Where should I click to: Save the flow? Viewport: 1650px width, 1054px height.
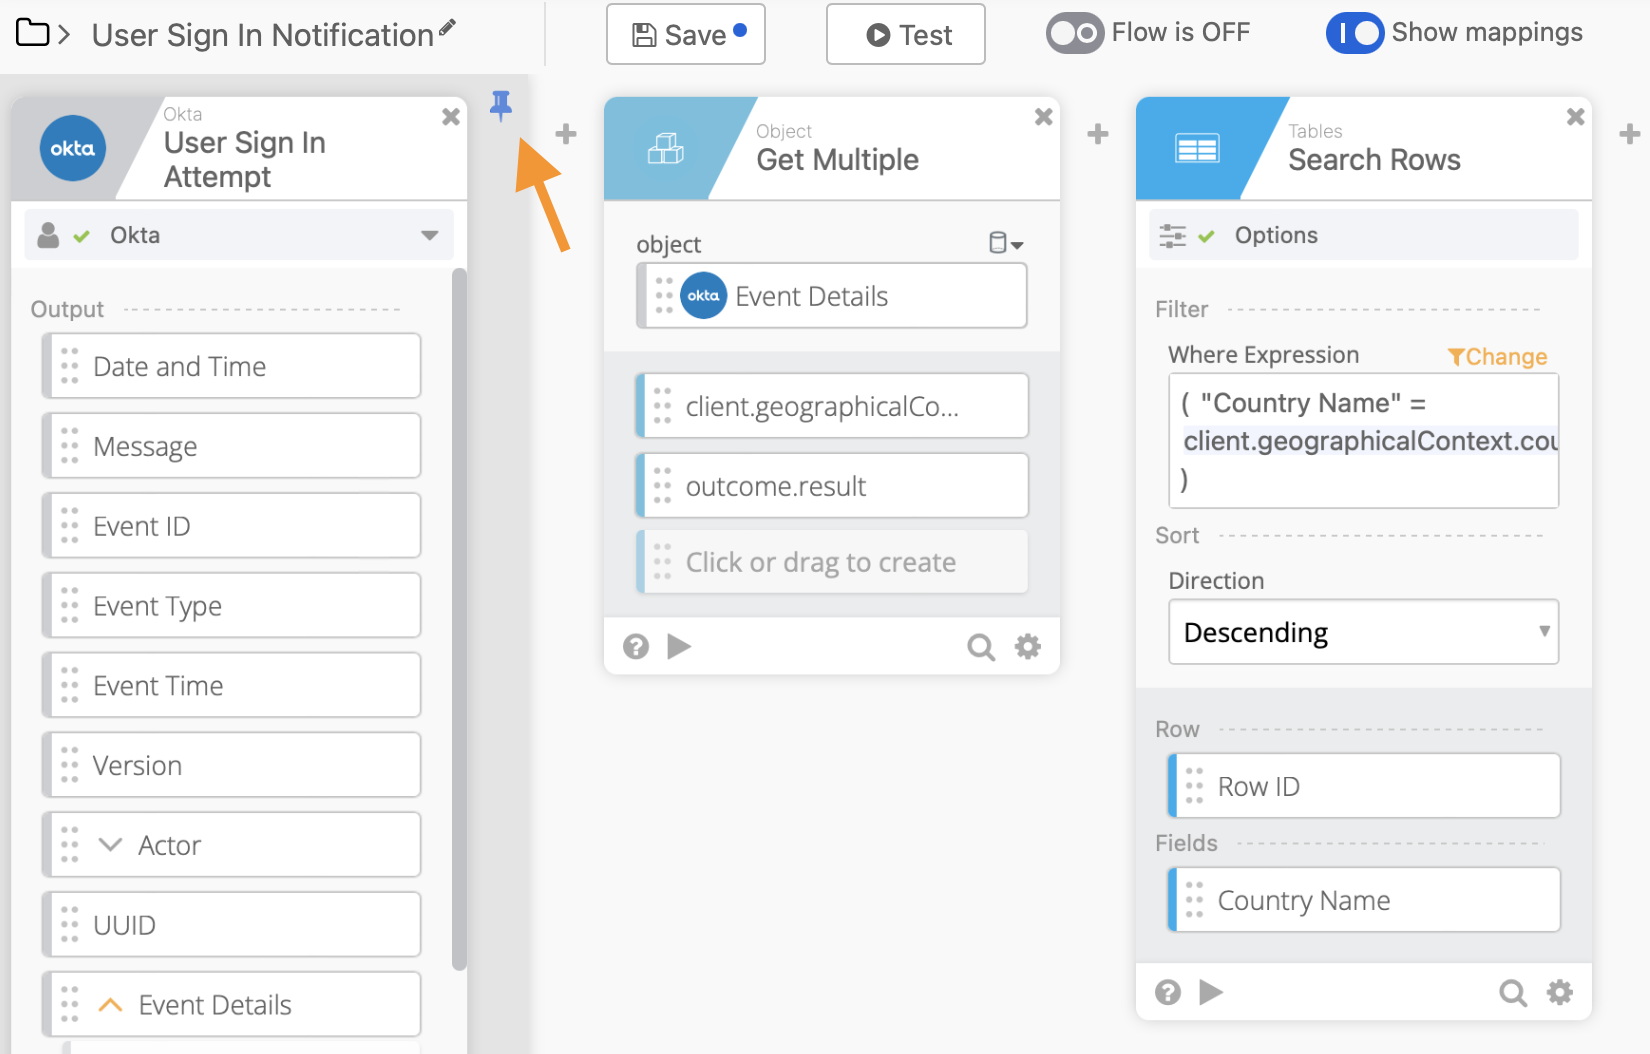(x=685, y=35)
